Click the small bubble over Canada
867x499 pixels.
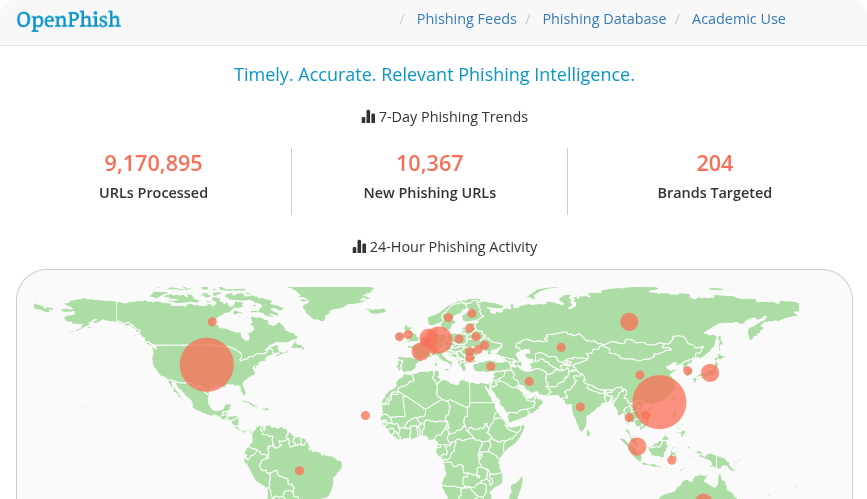coord(212,322)
